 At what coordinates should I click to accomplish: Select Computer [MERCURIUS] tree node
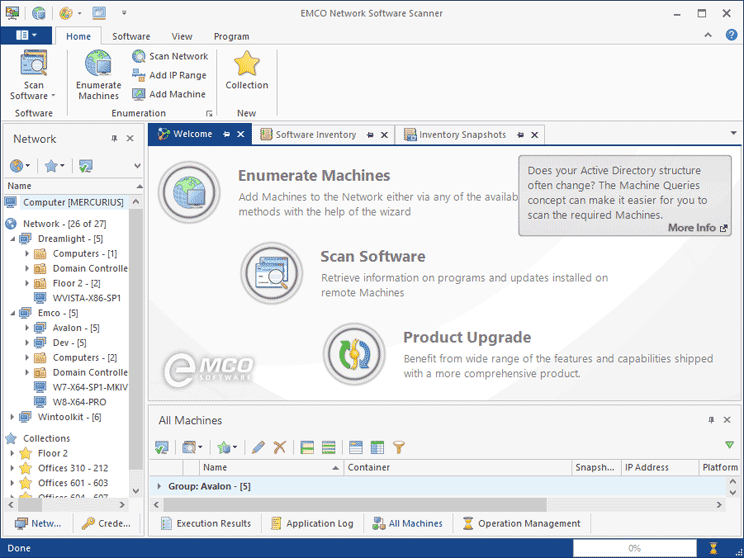click(73, 202)
